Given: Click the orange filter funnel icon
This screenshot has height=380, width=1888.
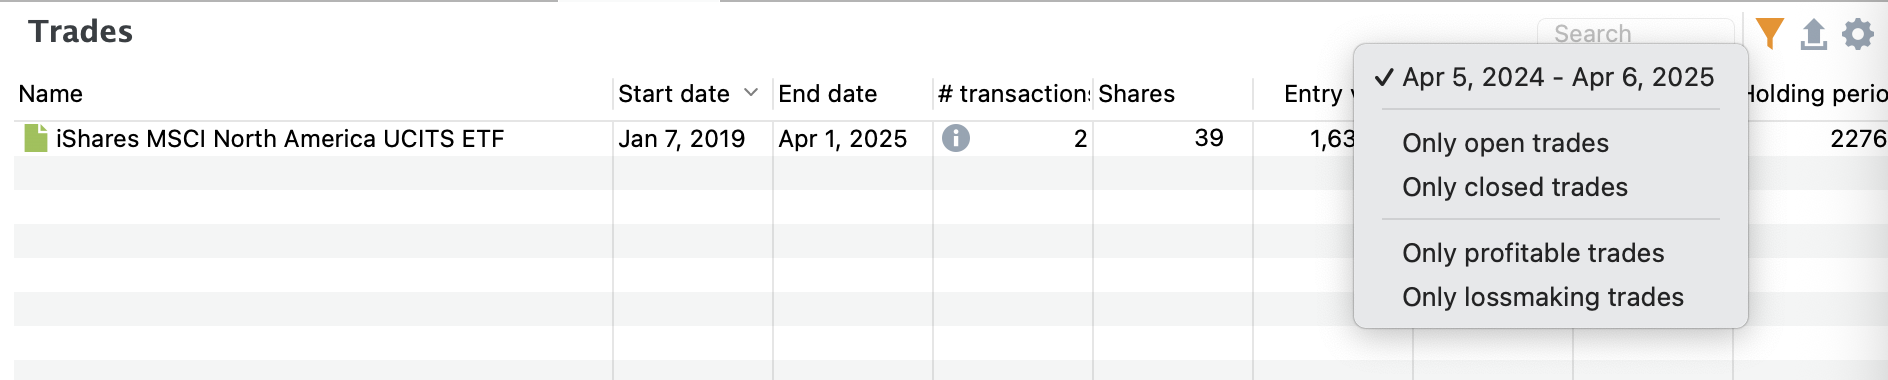Looking at the screenshot, I should pos(1769,33).
